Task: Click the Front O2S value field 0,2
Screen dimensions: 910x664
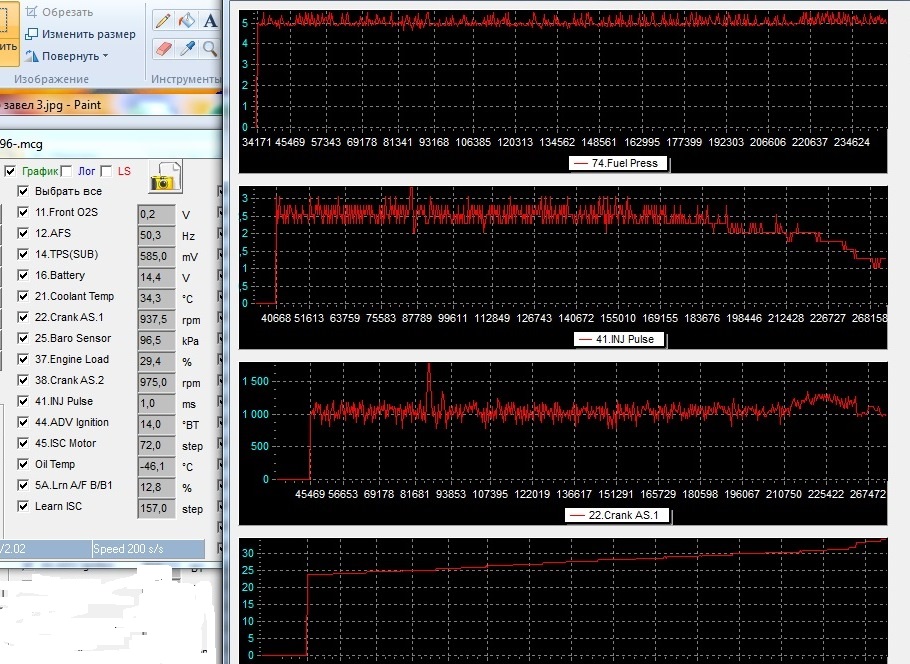Action: [x=156, y=214]
